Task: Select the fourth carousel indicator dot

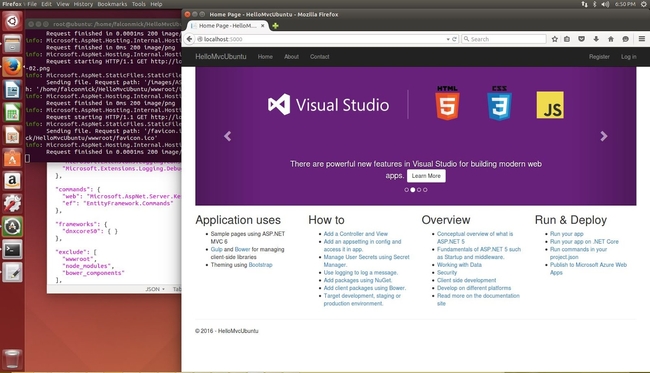Action: coord(425,190)
